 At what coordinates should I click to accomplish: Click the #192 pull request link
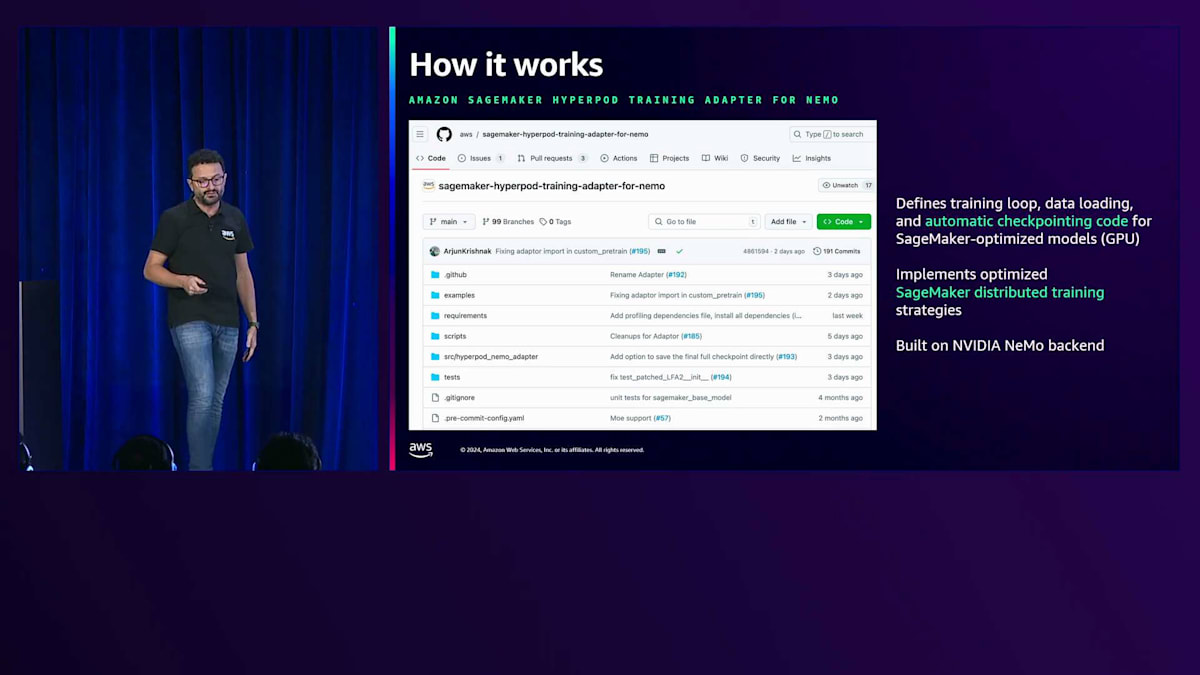(677, 274)
